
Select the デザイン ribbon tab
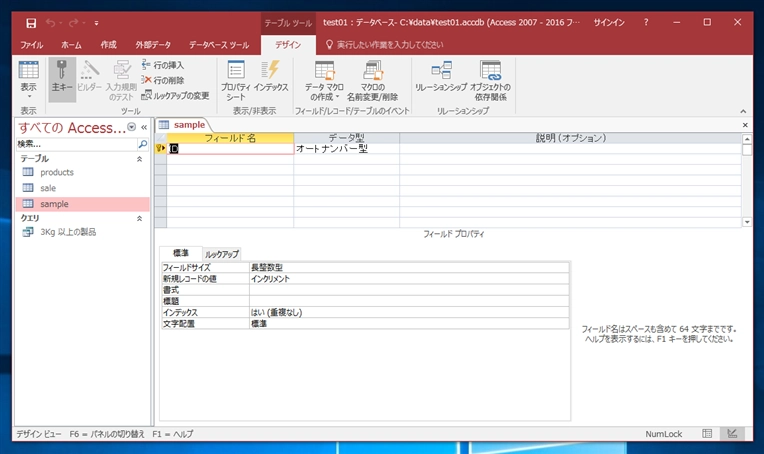coord(288,45)
